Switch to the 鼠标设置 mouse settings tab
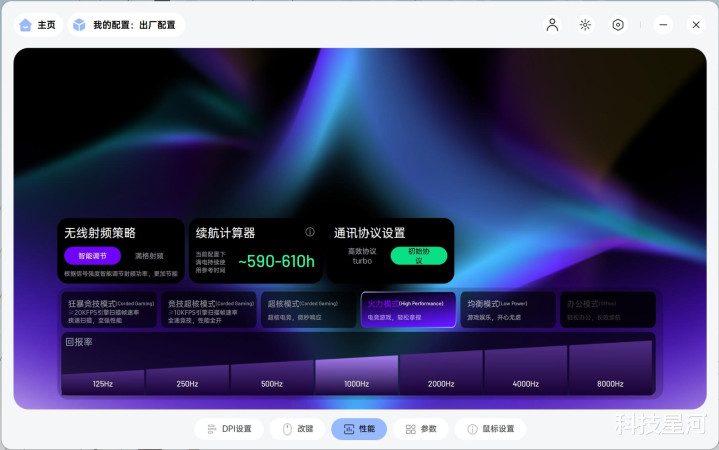The width and height of the screenshot is (719, 450). pyautogui.click(x=490, y=429)
